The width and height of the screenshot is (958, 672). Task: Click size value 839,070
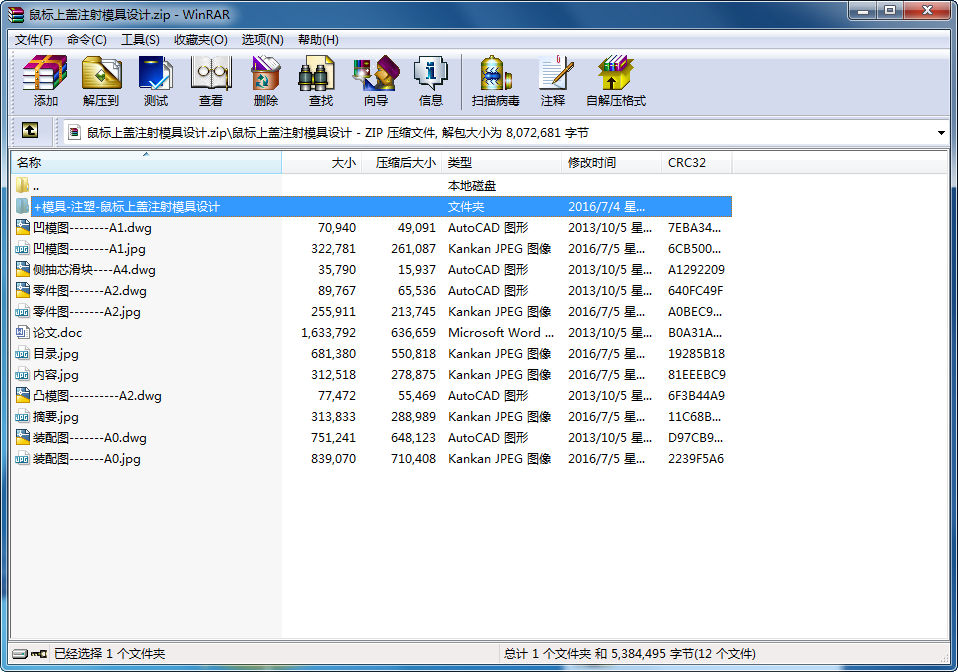pyautogui.click(x=334, y=459)
